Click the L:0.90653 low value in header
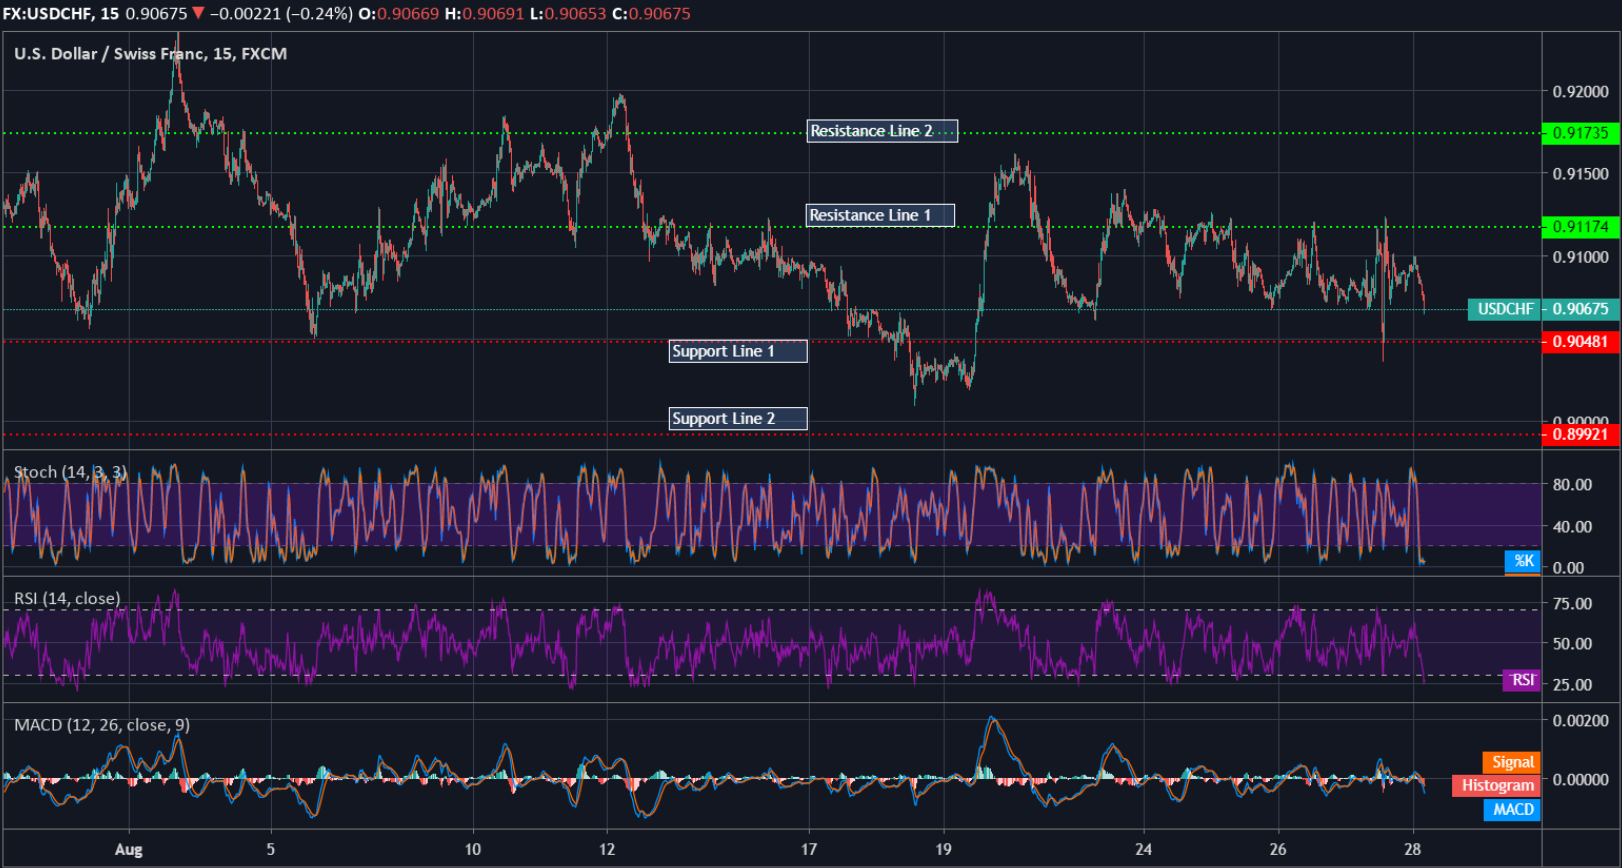Viewport: 1622px width, 868px height. [x=568, y=14]
